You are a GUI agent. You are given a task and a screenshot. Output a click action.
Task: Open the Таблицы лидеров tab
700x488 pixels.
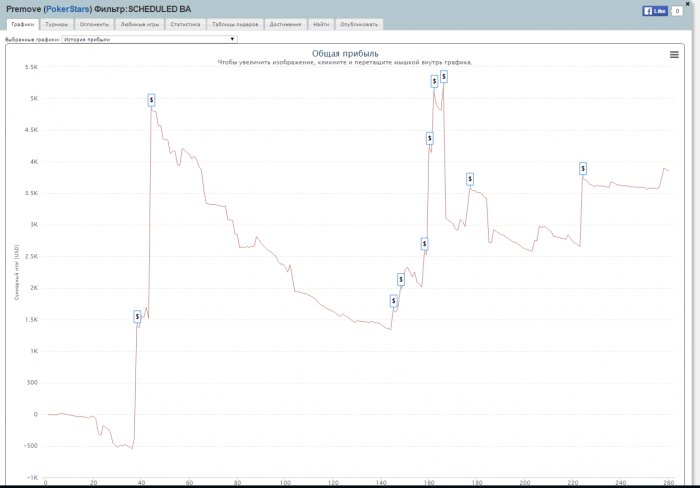pyautogui.click(x=235, y=25)
